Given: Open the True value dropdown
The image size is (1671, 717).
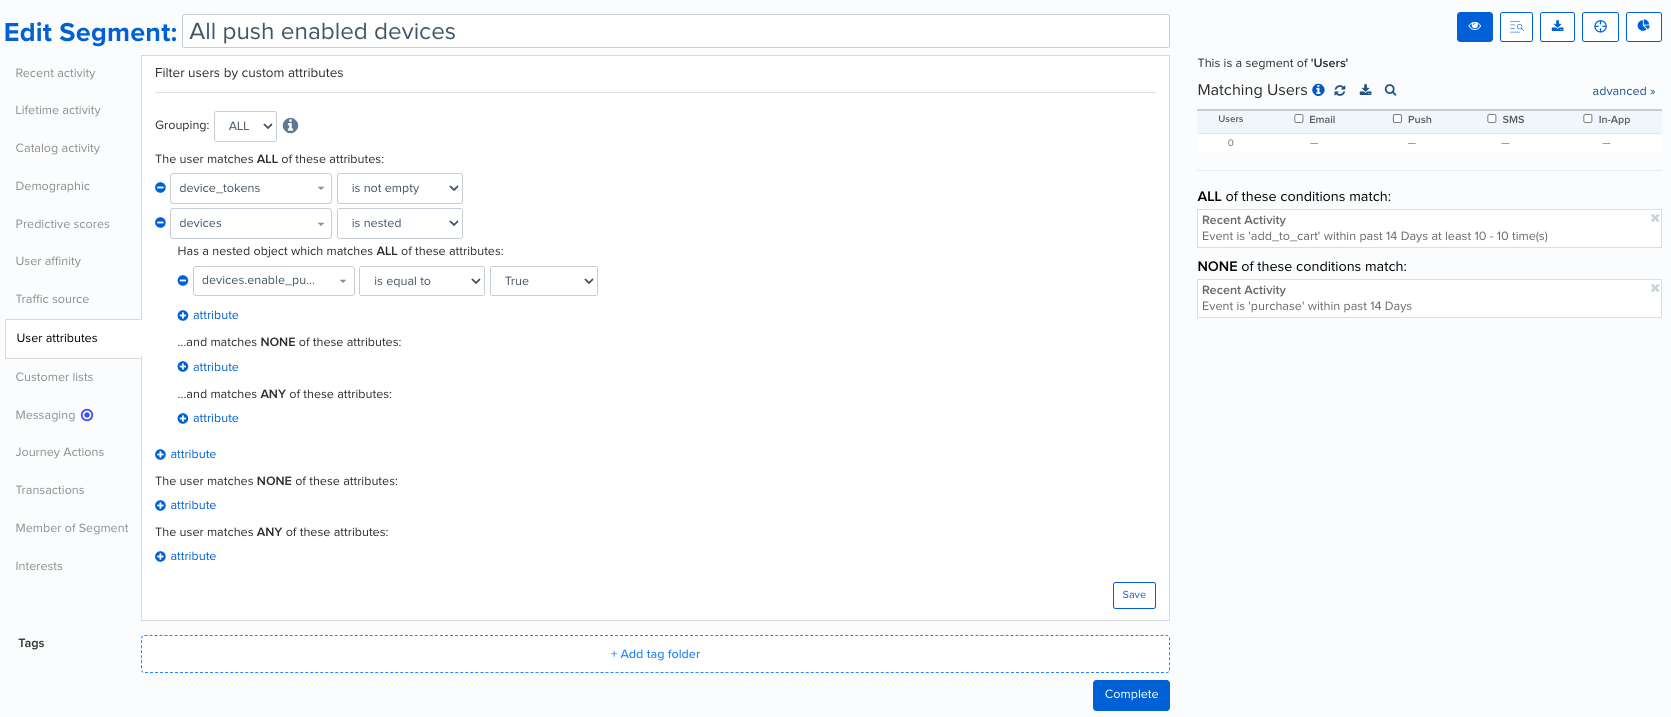Looking at the screenshot, I should [x=544, y=281].
